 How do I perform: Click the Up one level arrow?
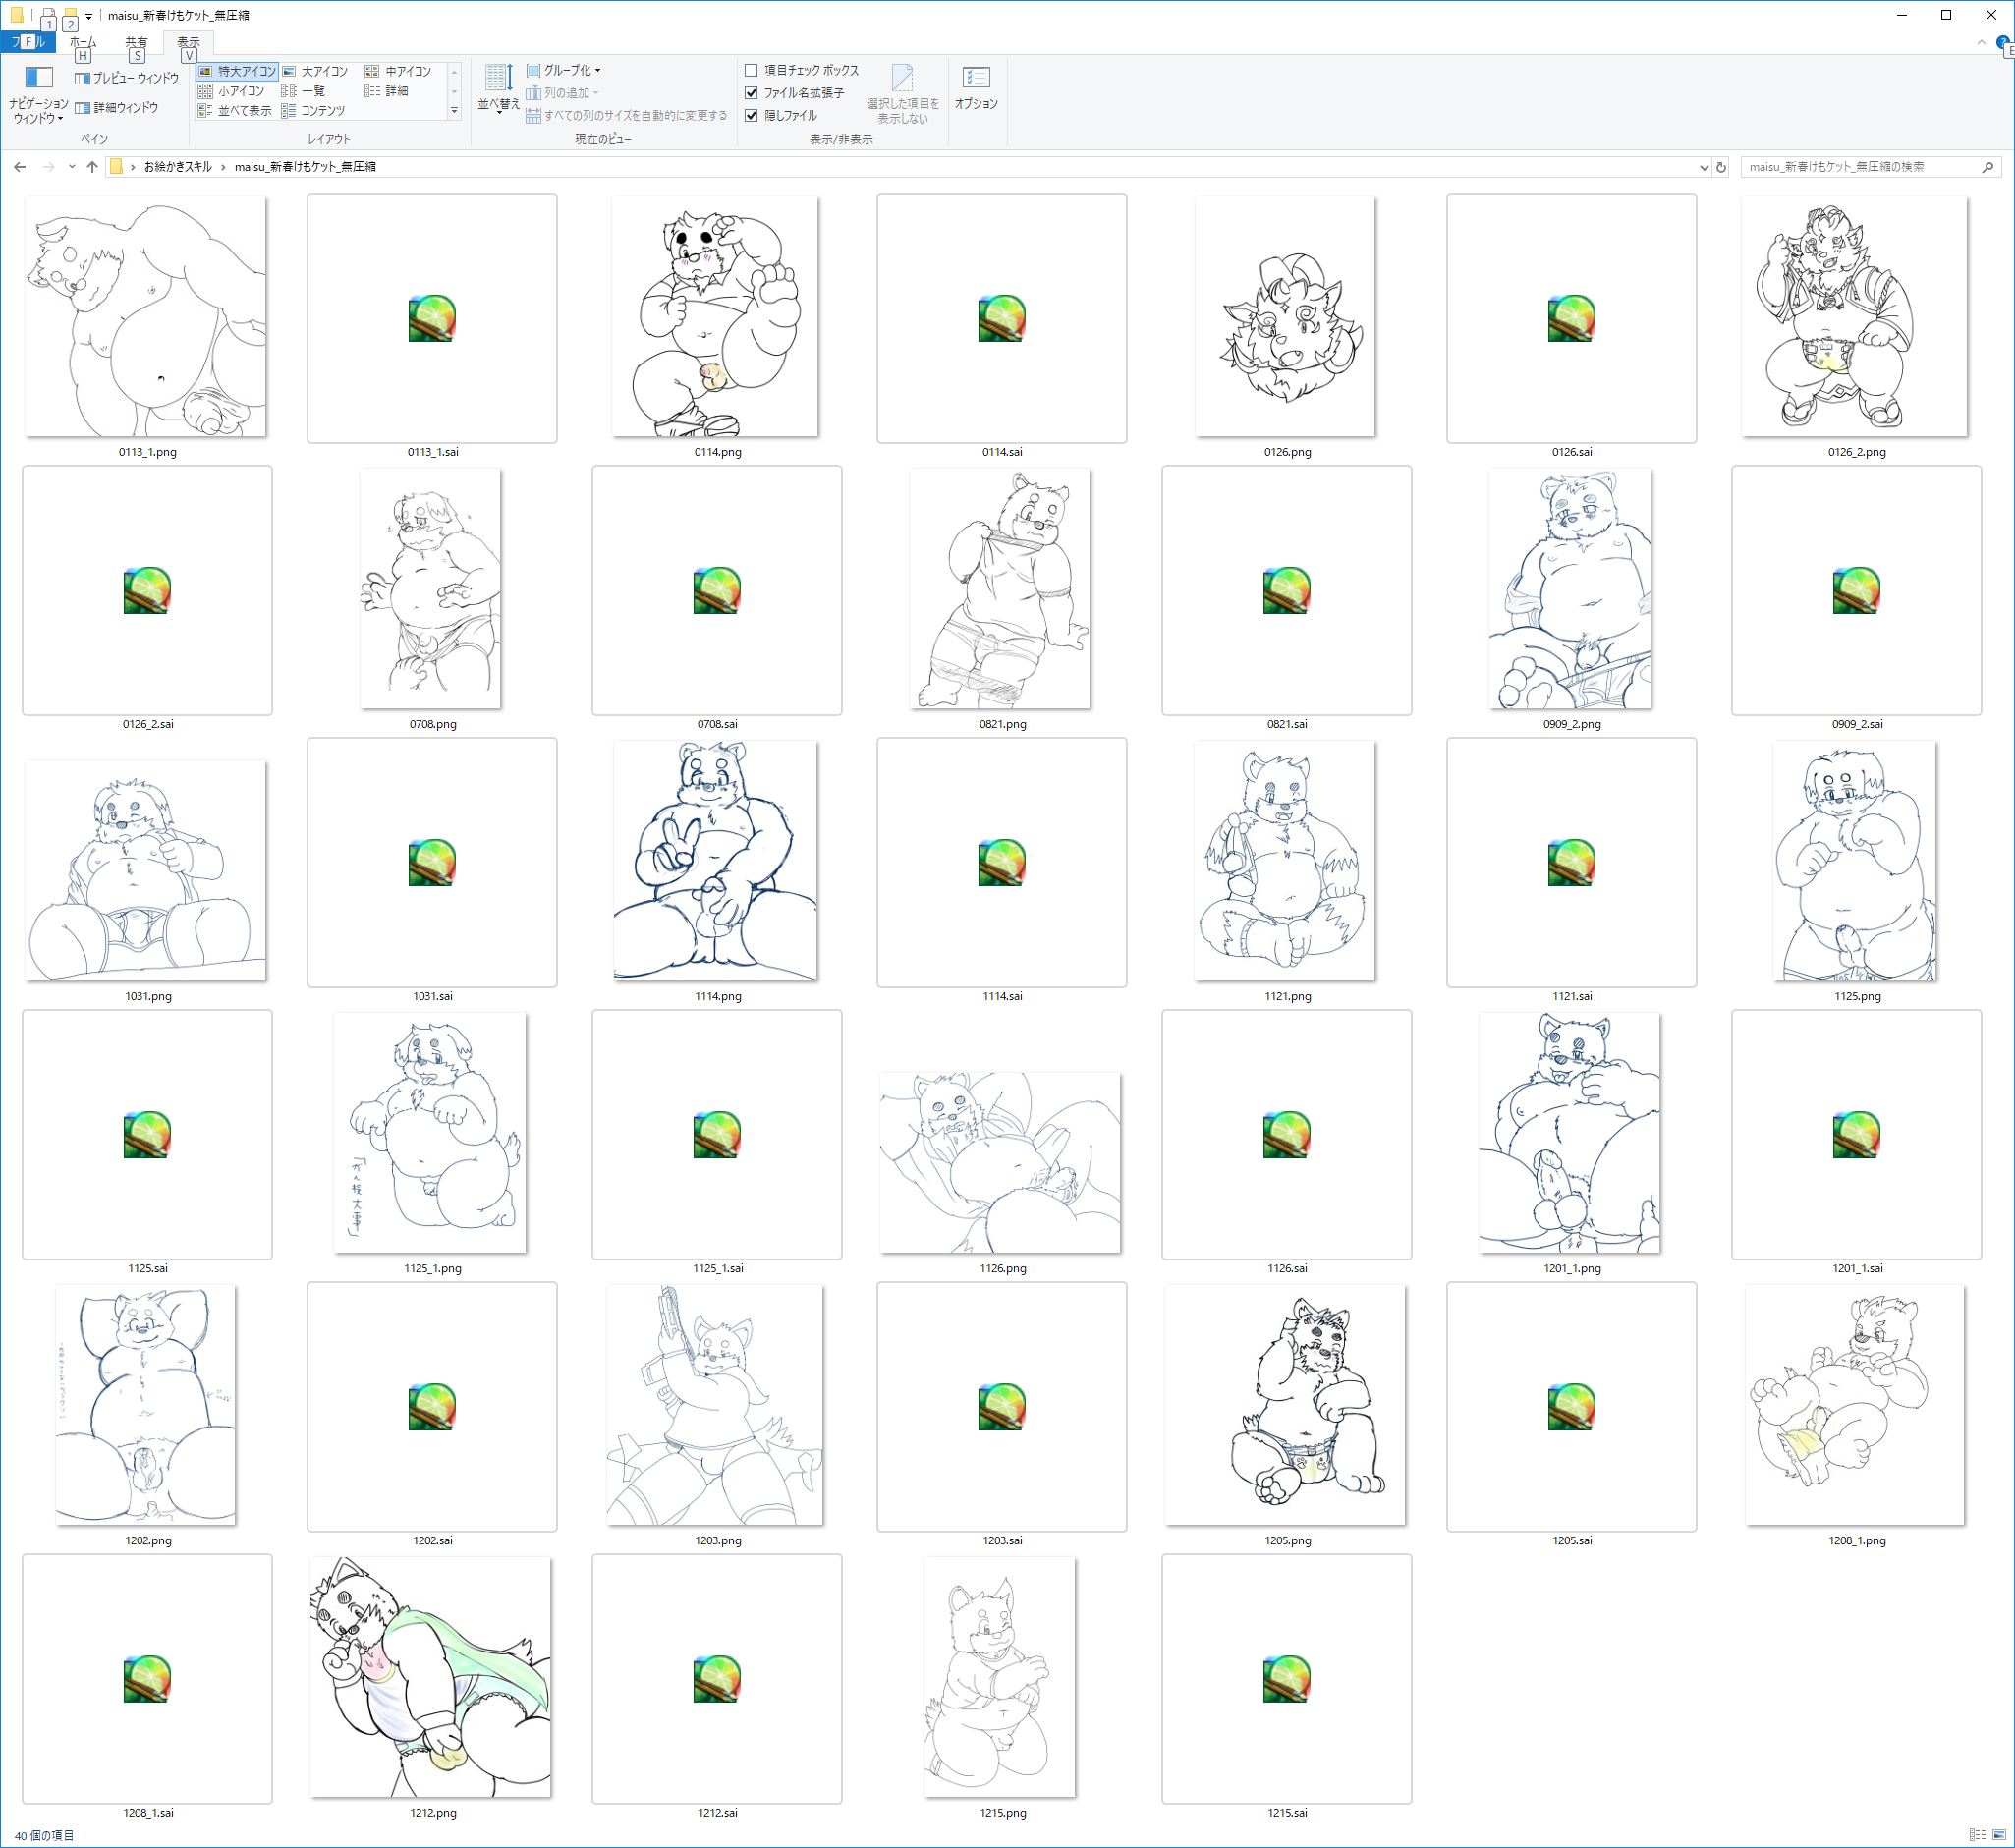tap(92, 167)
